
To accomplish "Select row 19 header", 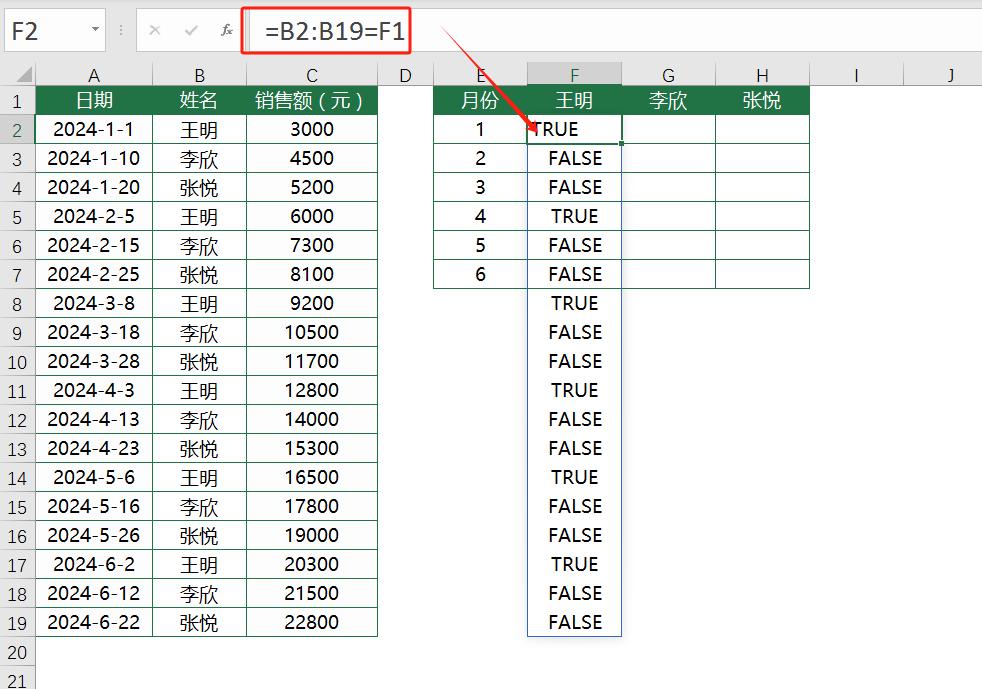I will [x=18, y=623].
